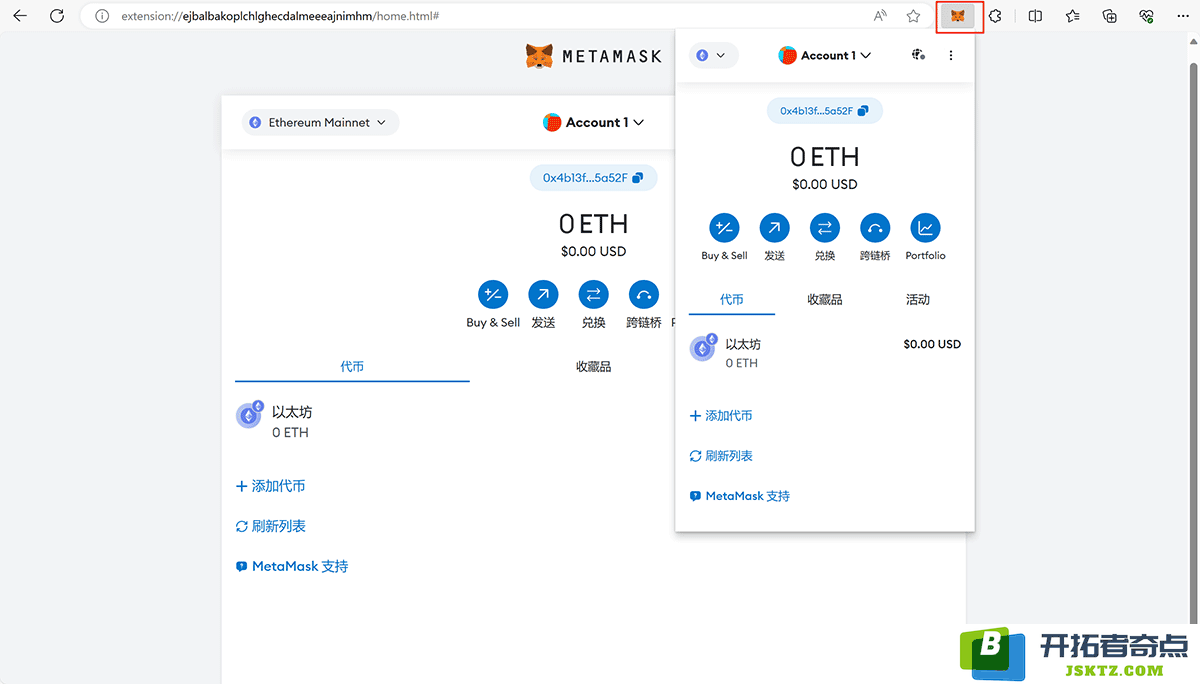Screen dimensions: 1200x684
Task: Copy address 0x4b13f...5a52F in popup
Action: tap(825, 111)
